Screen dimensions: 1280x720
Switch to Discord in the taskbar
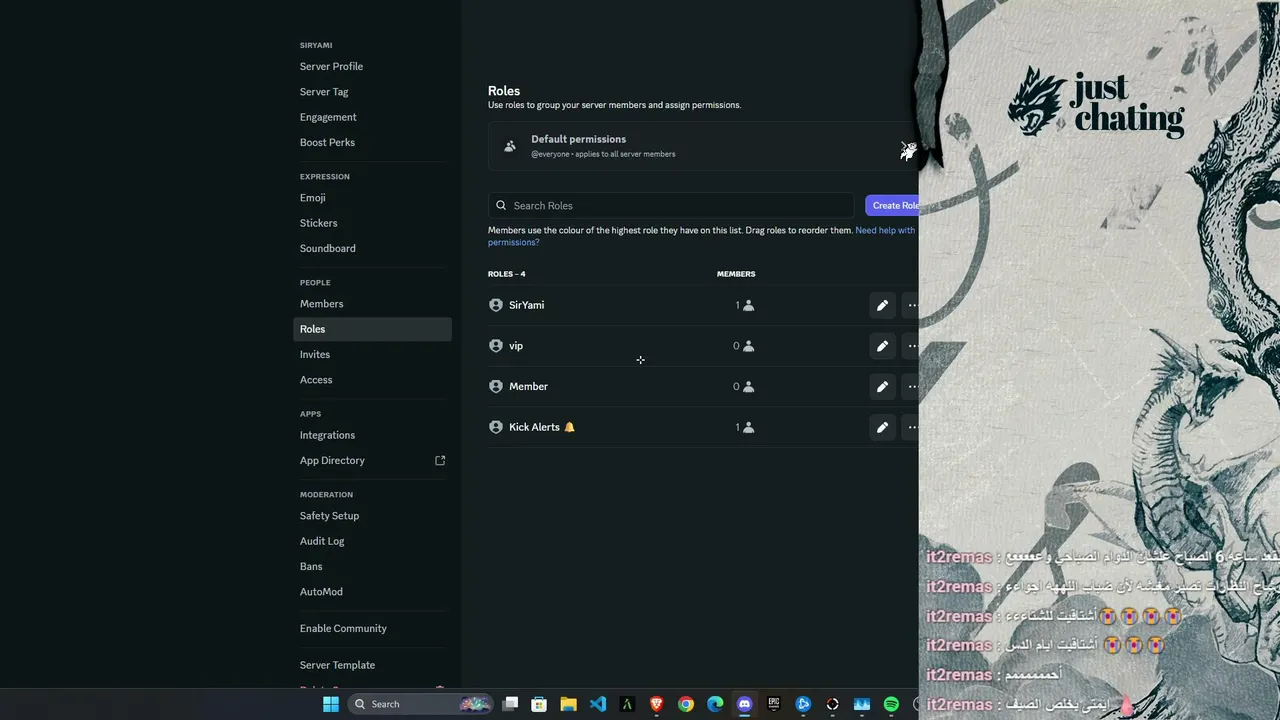tap(744, 704)
